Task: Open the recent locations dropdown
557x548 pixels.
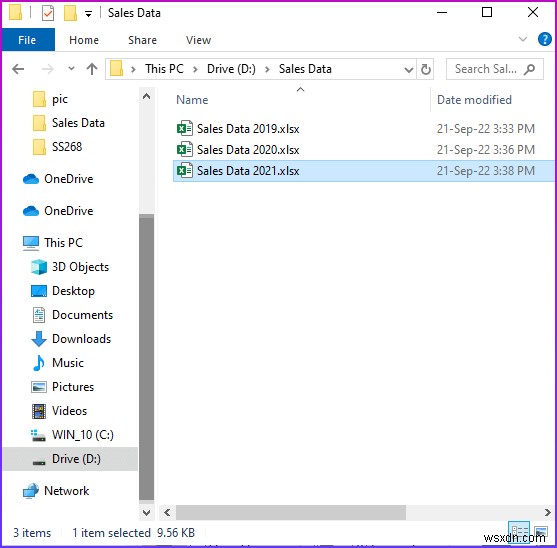Action: pyautogui.click(x=71, y=69)
